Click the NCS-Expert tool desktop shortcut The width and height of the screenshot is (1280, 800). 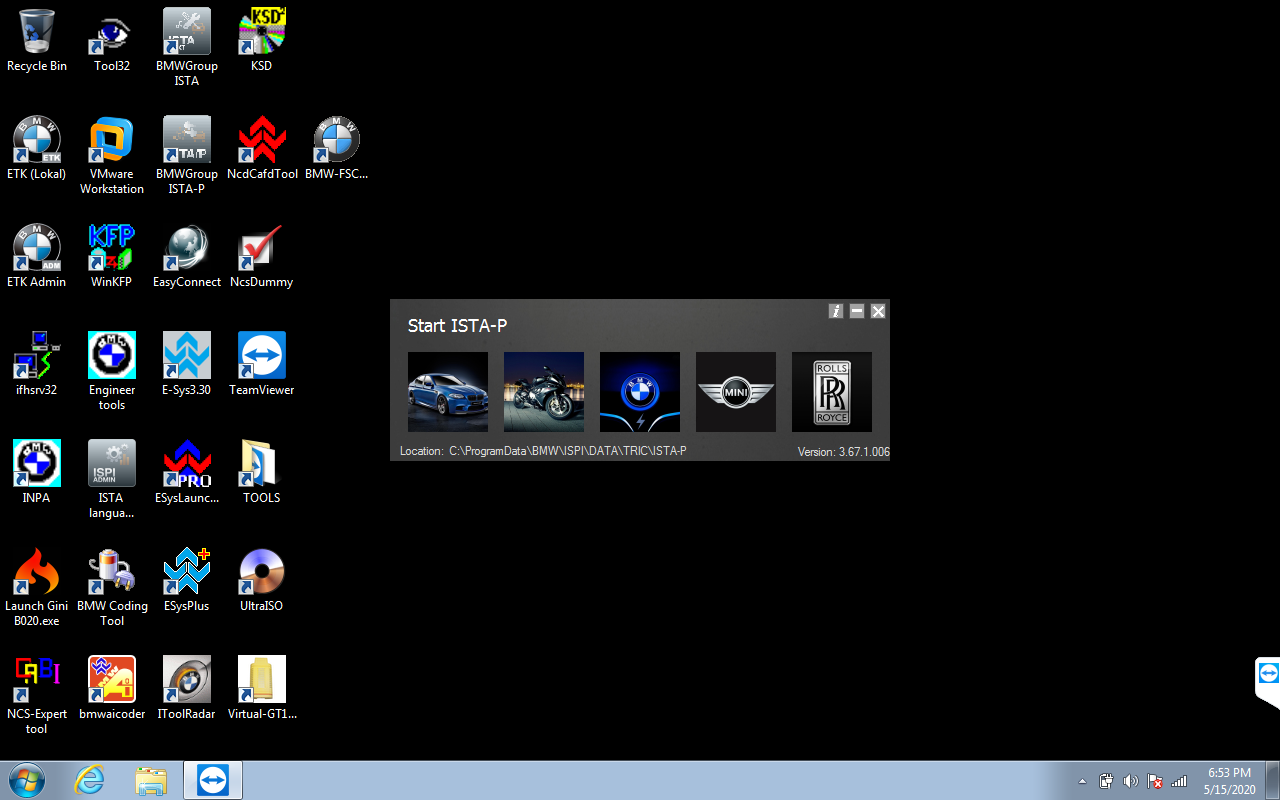pos(37,695)
